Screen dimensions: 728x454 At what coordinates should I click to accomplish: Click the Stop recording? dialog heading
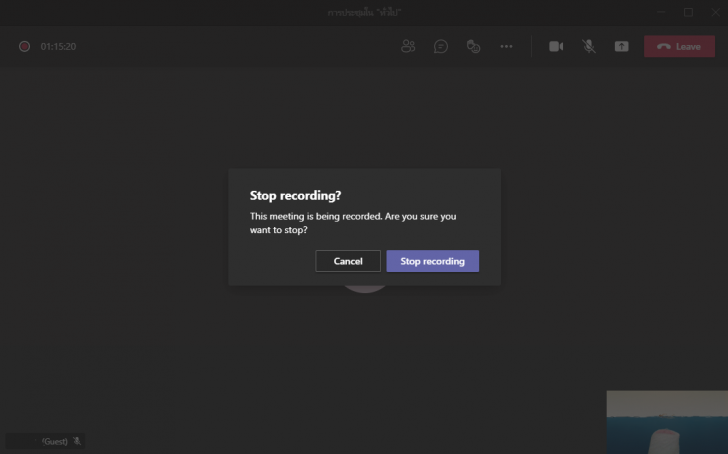coord(295,195)
